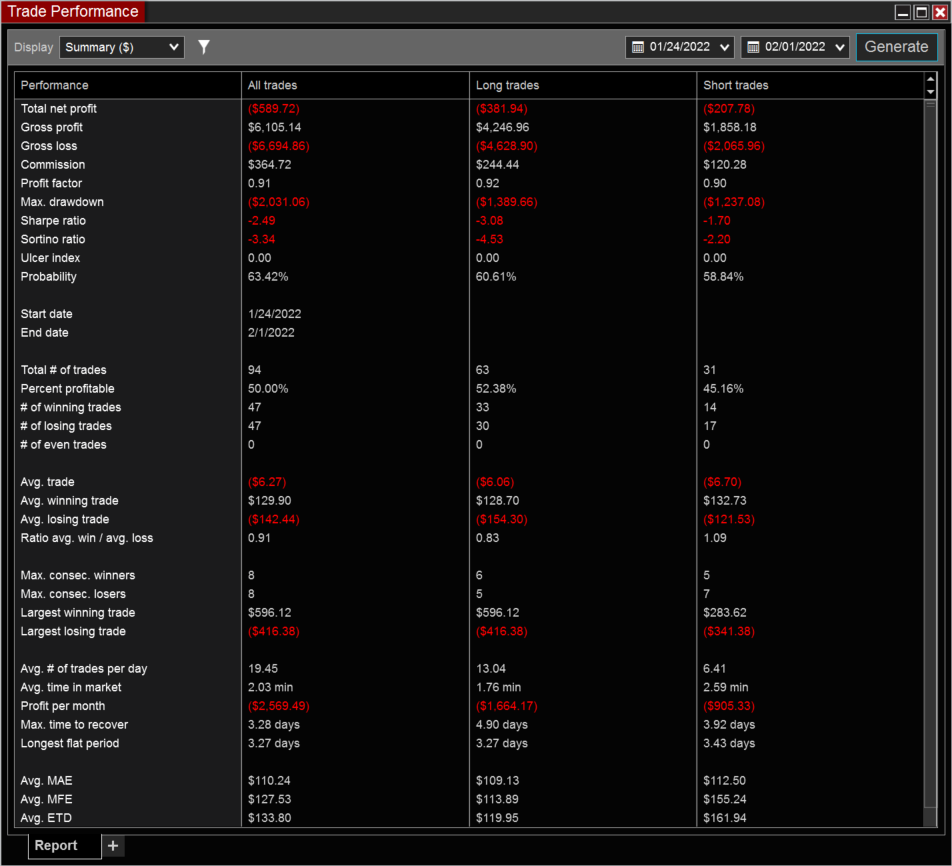The image size is (952, 866).
Task: Click Avg. # of trades per day 19.45
Action: (263, 669)
